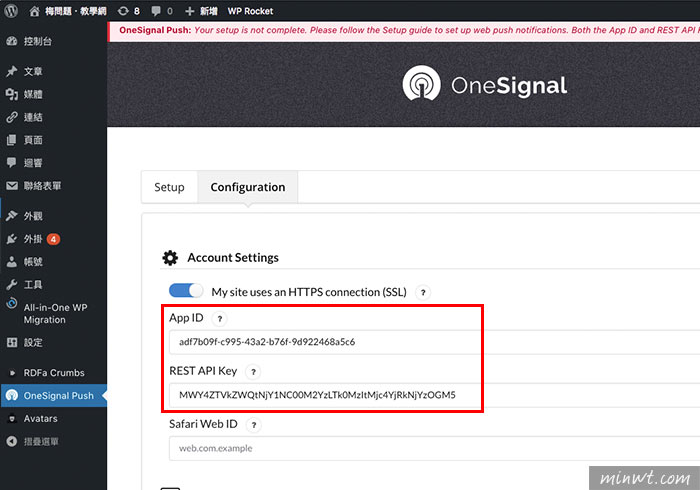Screen dimensions: 700x490
Task: Switch to the Configuration tab
Action: [248, 187]
